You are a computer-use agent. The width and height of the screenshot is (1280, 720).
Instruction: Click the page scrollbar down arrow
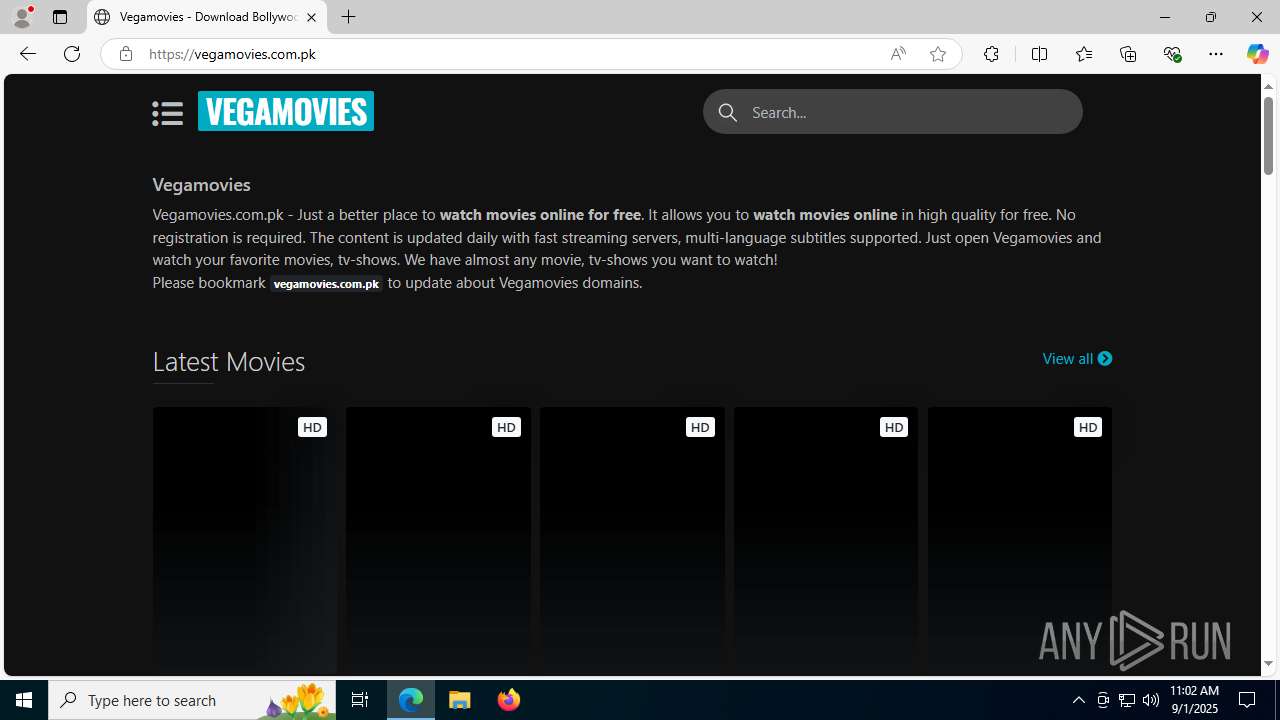1268,663
